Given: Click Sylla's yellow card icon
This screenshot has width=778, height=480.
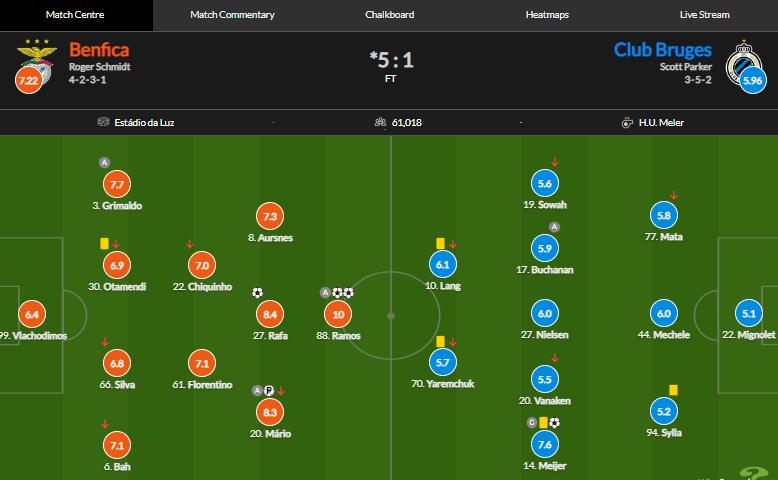Looking at the screenshot, I should tap(674, 389).
